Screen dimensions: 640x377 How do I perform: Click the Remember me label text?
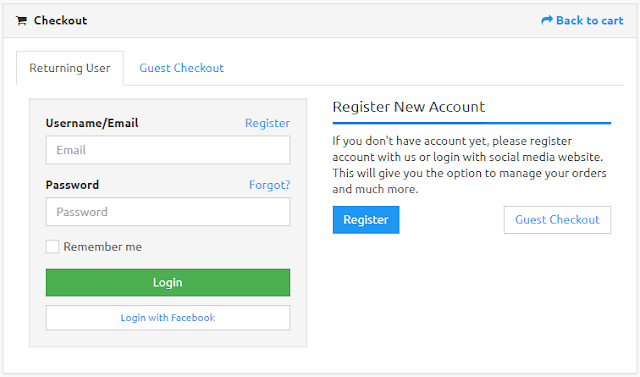(102, 247)
